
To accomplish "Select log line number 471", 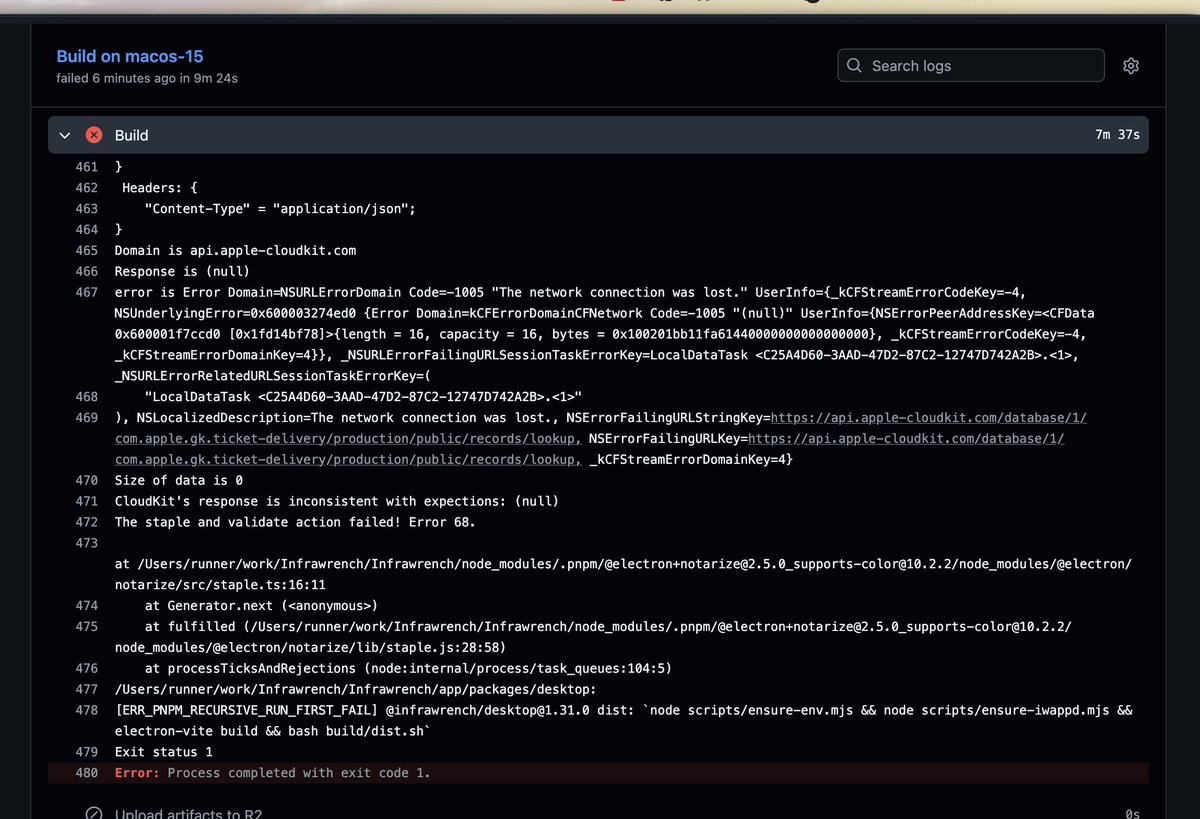I will click(86, 501).
